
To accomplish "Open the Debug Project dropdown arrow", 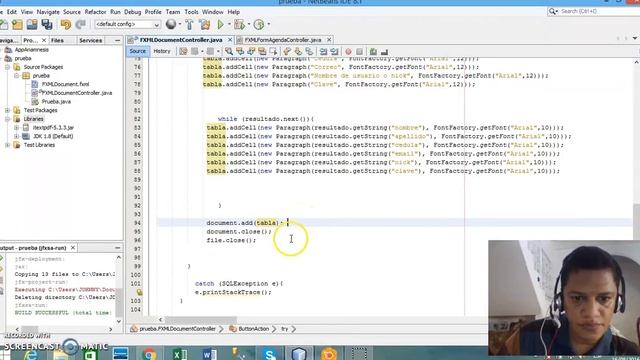I will [249, 24].
